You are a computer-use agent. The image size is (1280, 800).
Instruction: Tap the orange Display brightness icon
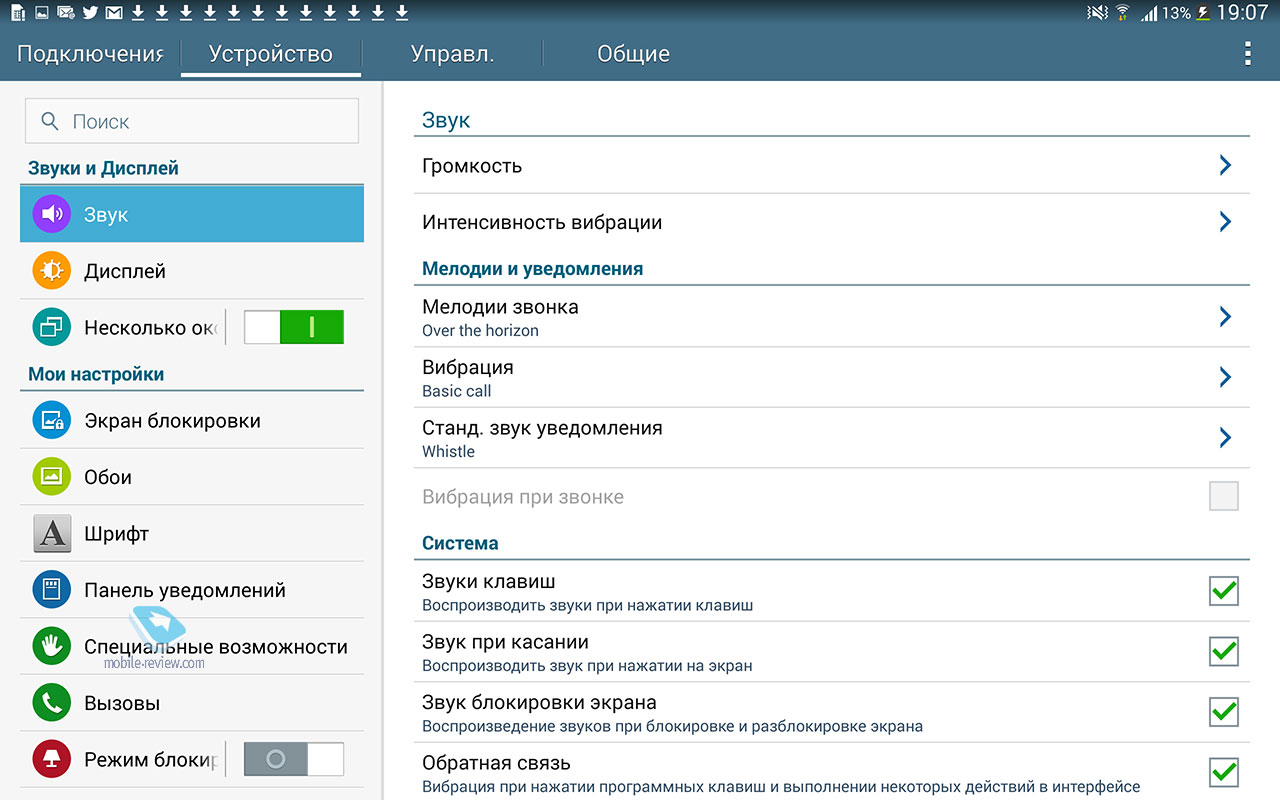click(51, 271)
